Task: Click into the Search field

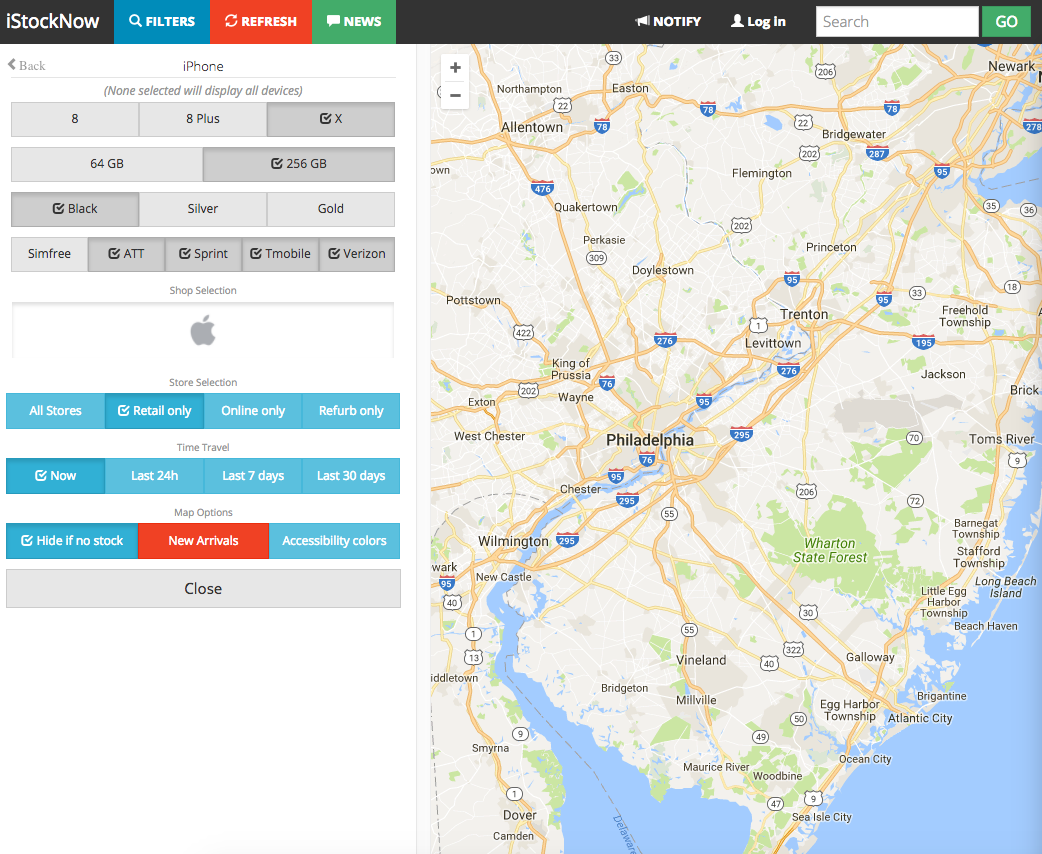Action: pyautogui.click(x=896, y=21)
